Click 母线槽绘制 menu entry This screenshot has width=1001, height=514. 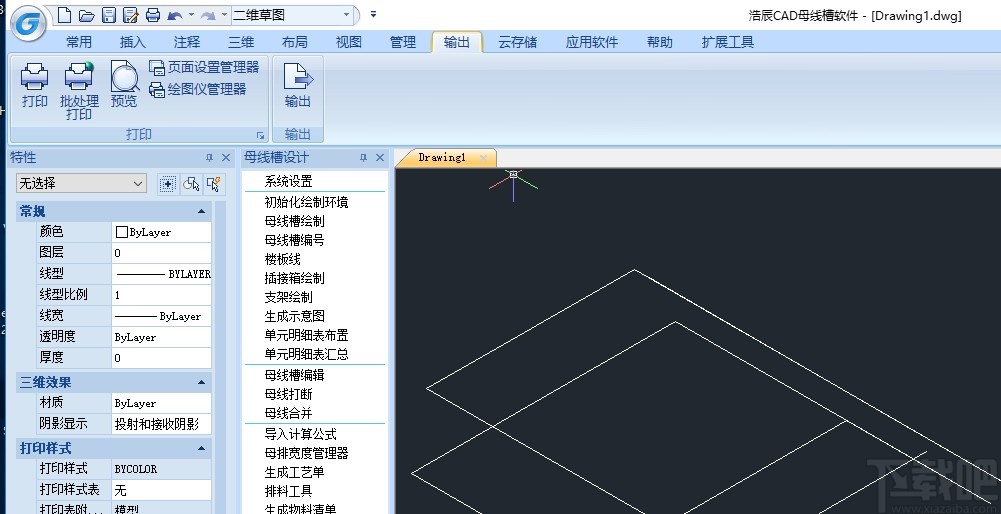pyautogui.click(x=294, y=222)
